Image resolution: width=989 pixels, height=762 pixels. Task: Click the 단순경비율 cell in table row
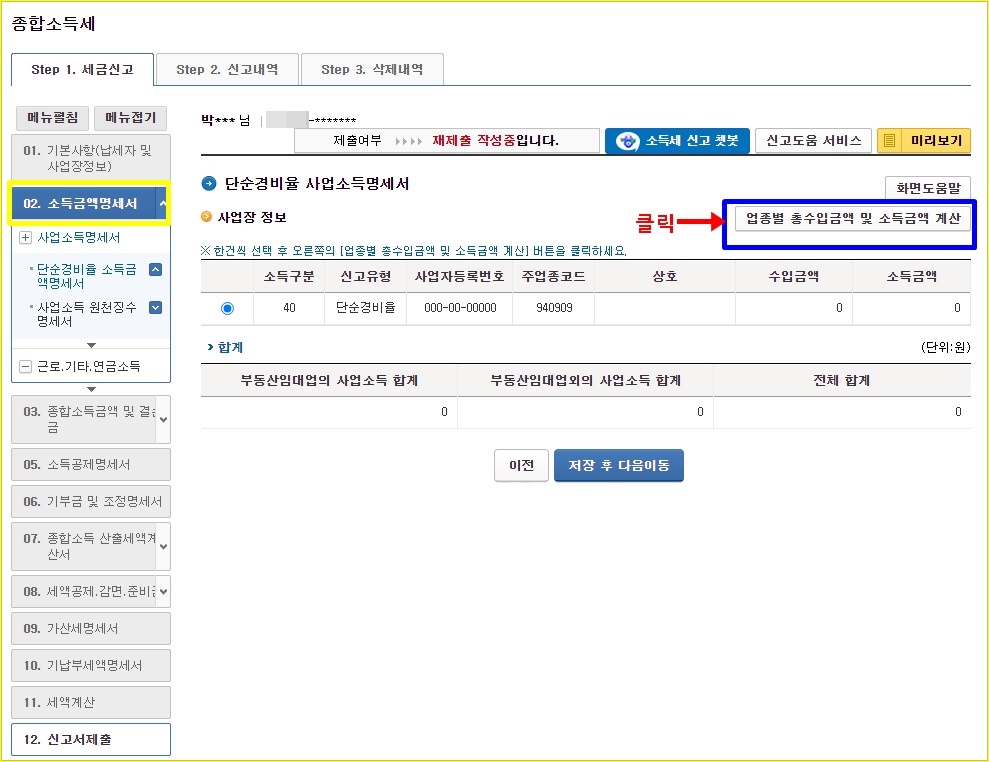366,308
